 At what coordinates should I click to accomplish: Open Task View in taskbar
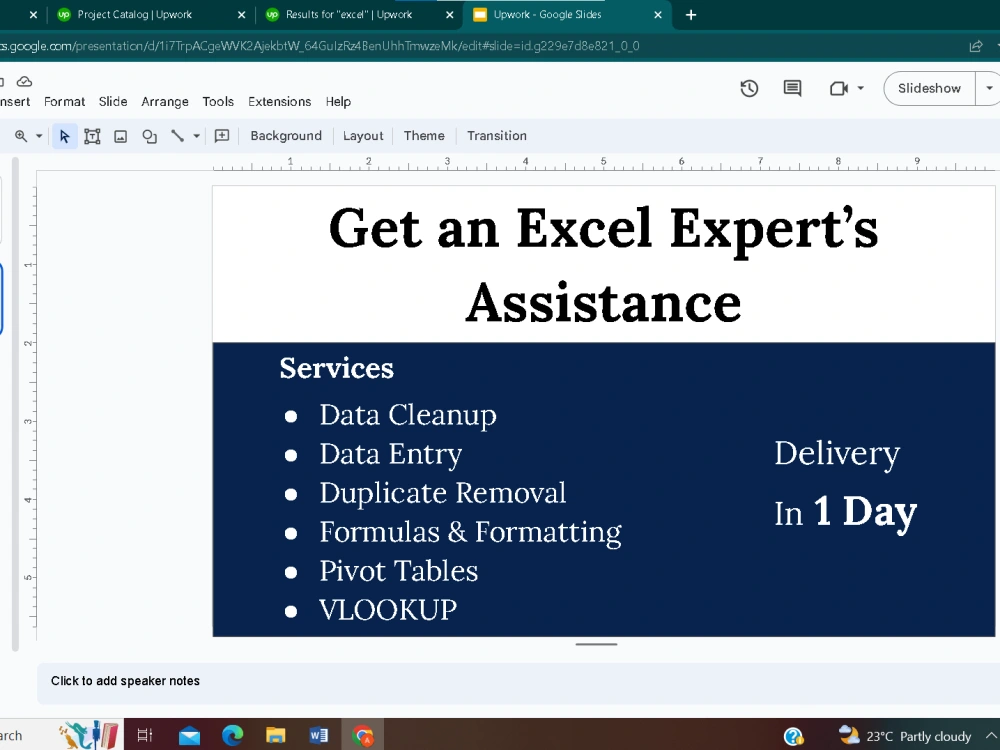point(145,735)
